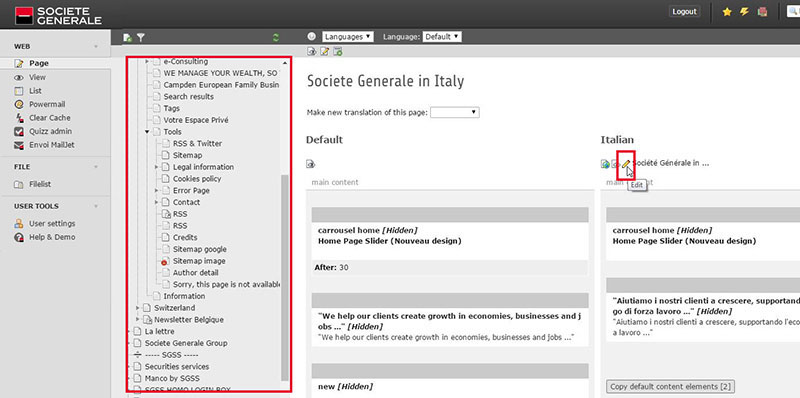Click the view icon under Default heading
This screenshot has width=800, height=398.
tap(311, 164)
